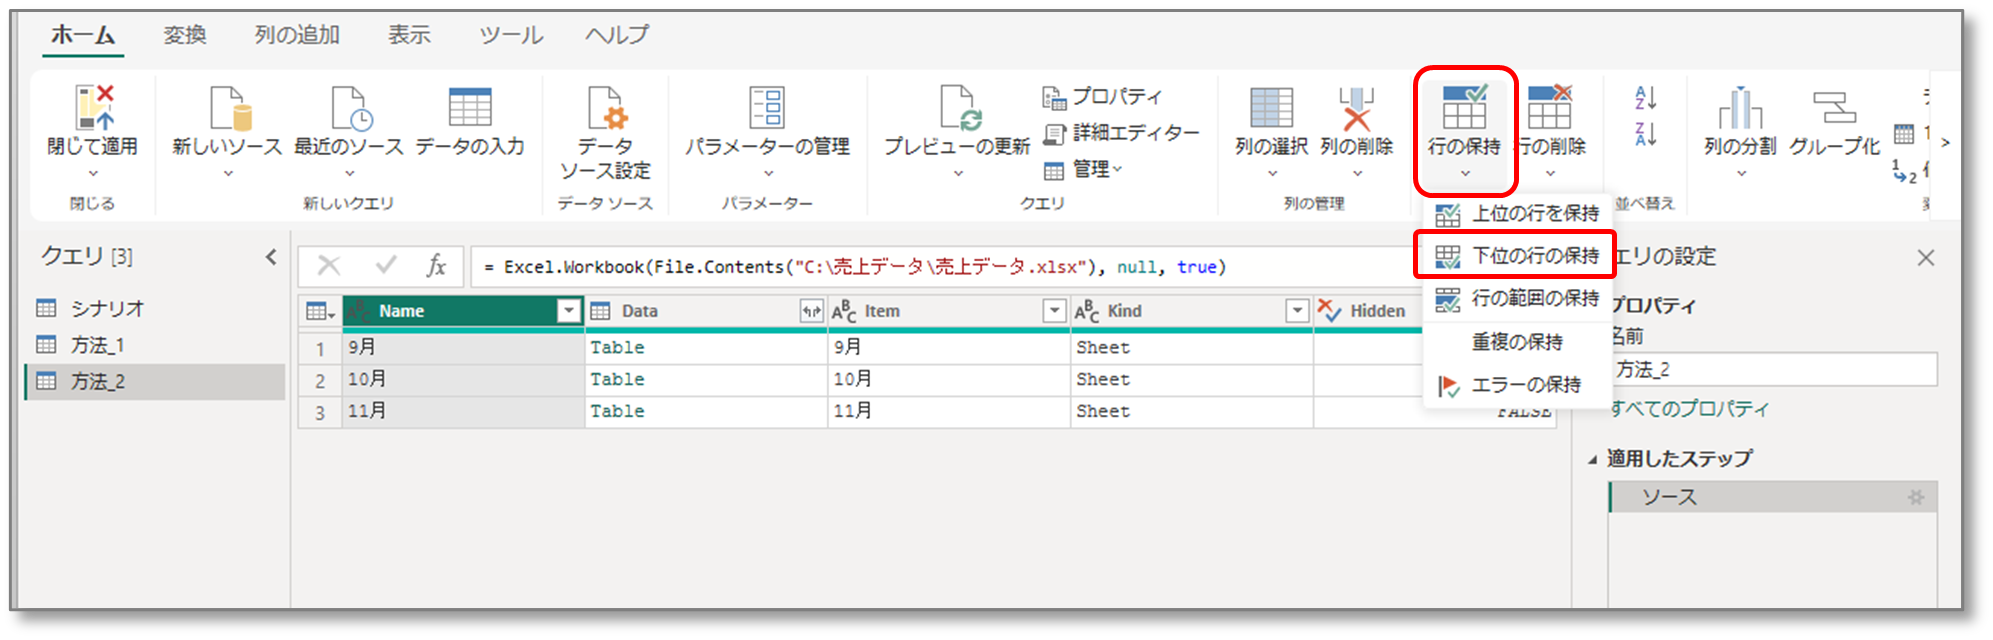This screenshot has height=640, width=1993.
Task: Click the 列の選択 (Choose Columns) icon
Action: 1271,108
